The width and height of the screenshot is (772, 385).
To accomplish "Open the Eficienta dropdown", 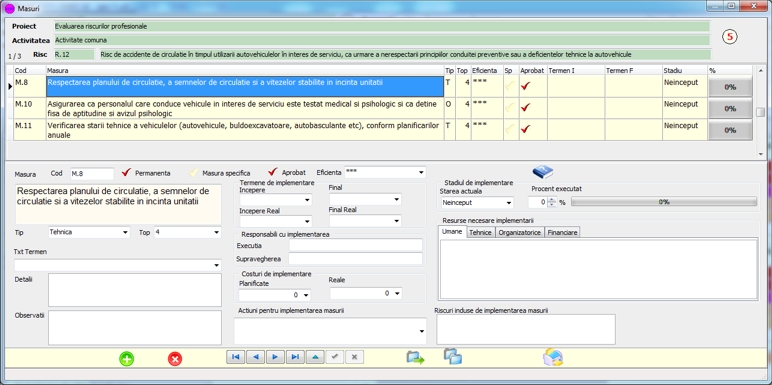I will pos(421,173).
